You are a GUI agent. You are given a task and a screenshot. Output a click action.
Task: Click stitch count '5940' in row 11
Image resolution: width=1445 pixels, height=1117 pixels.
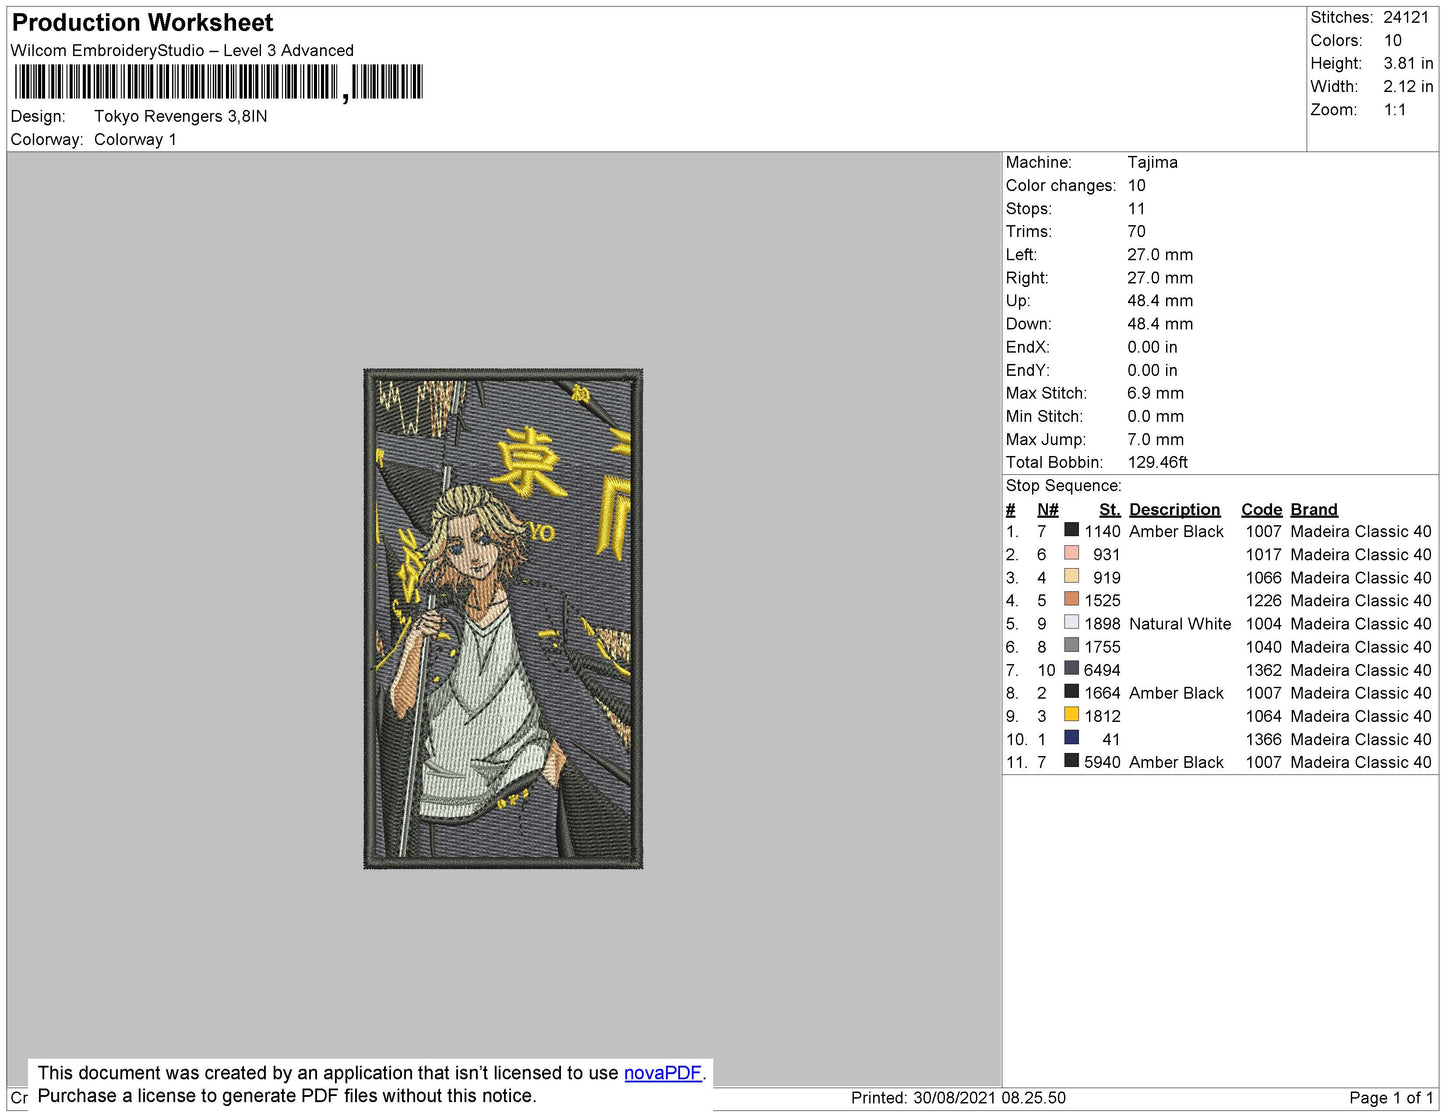pos(1103,763)
